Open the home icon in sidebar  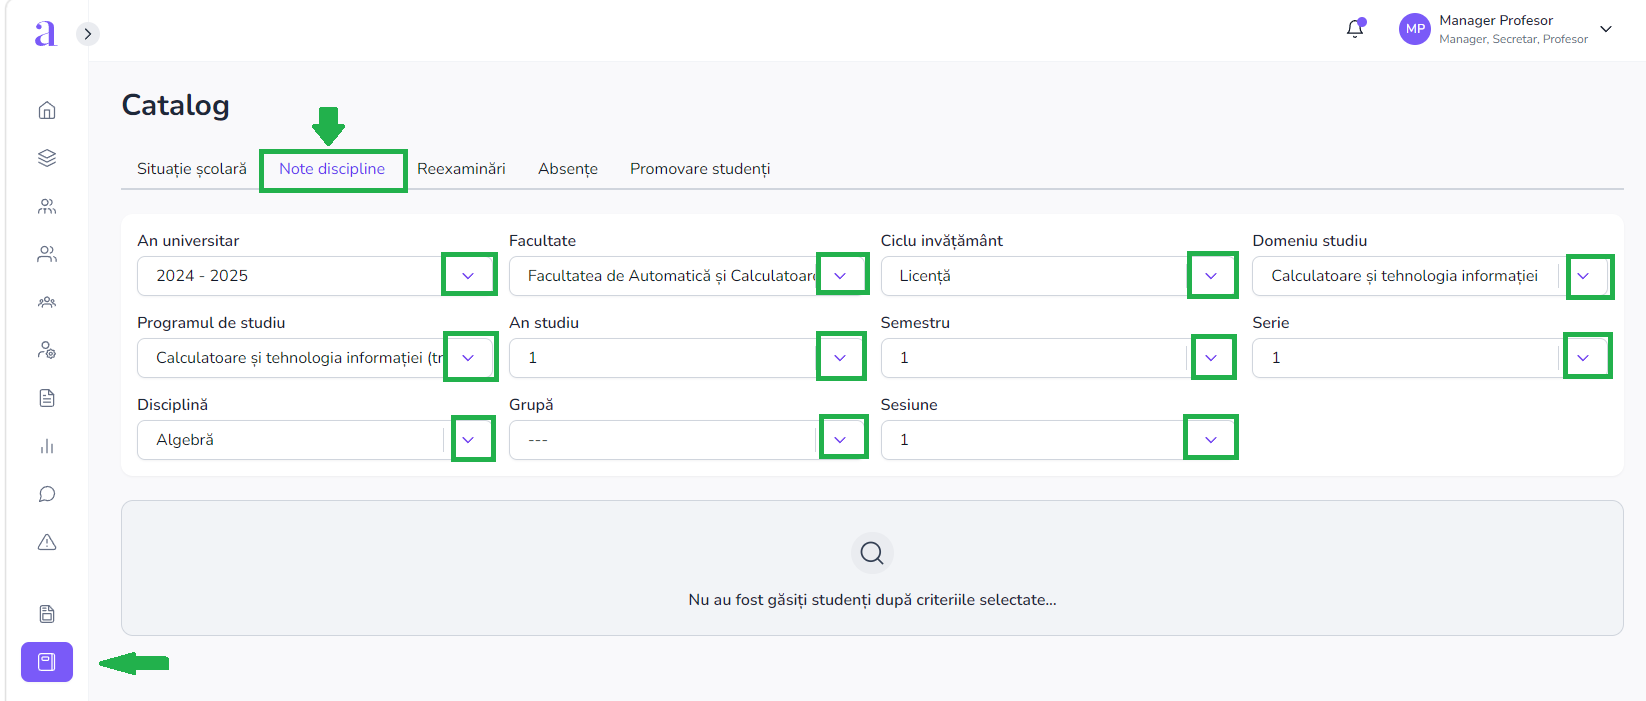point(47,110)
